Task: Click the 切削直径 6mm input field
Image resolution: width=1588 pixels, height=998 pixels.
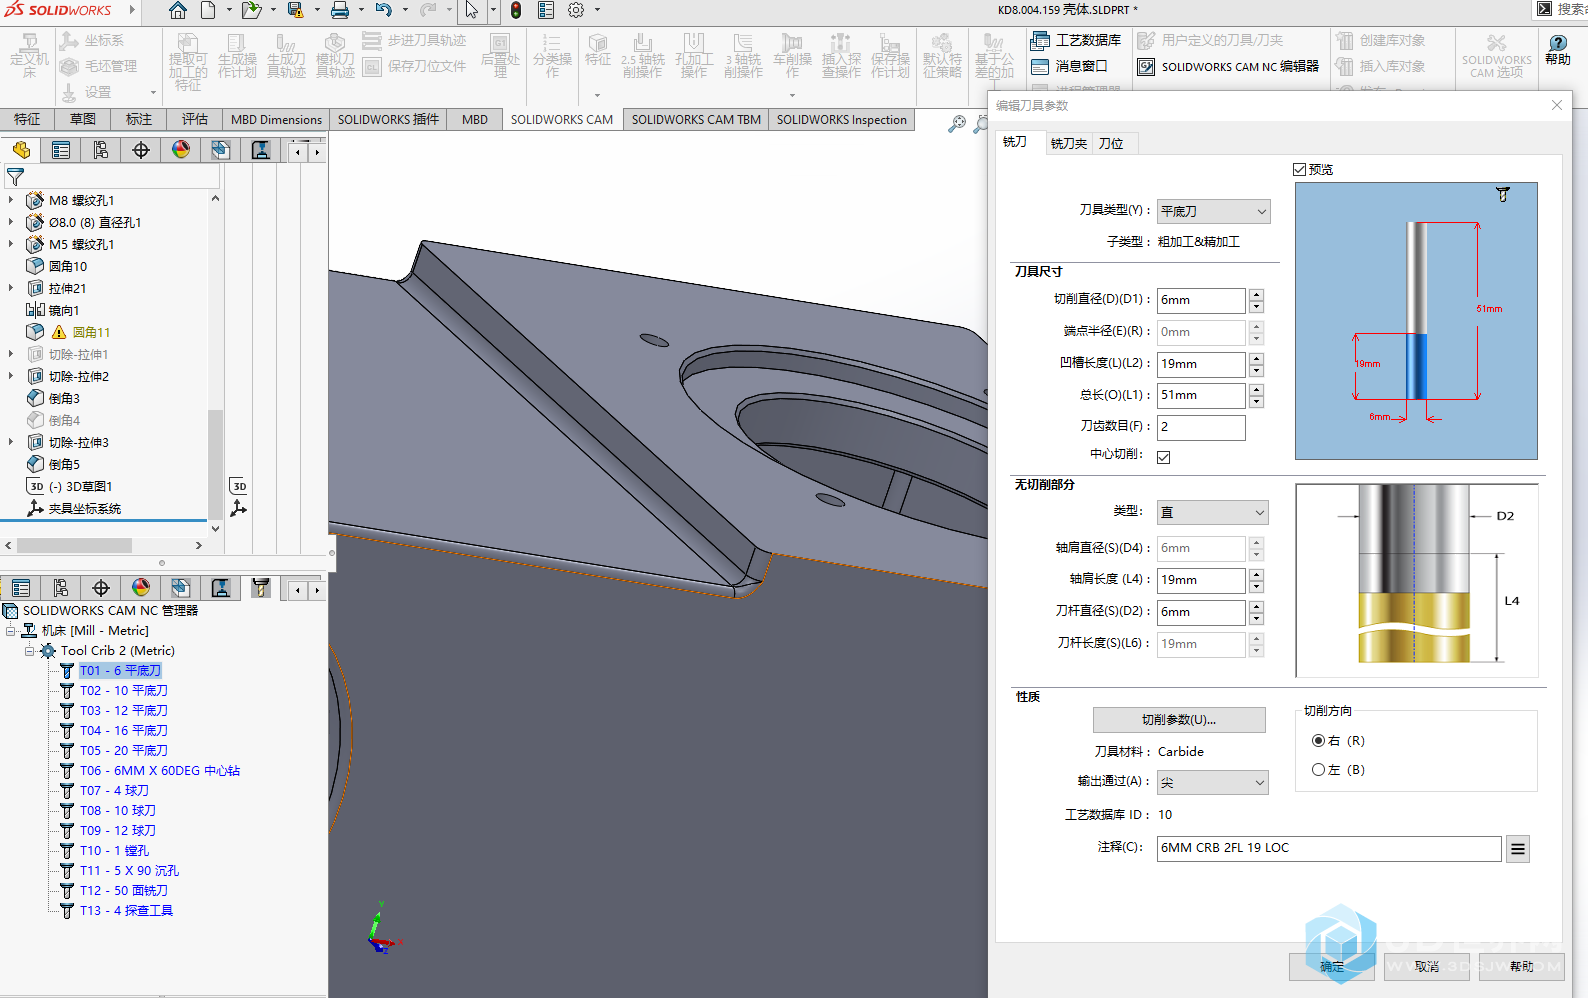Action: coord(1201,300)
